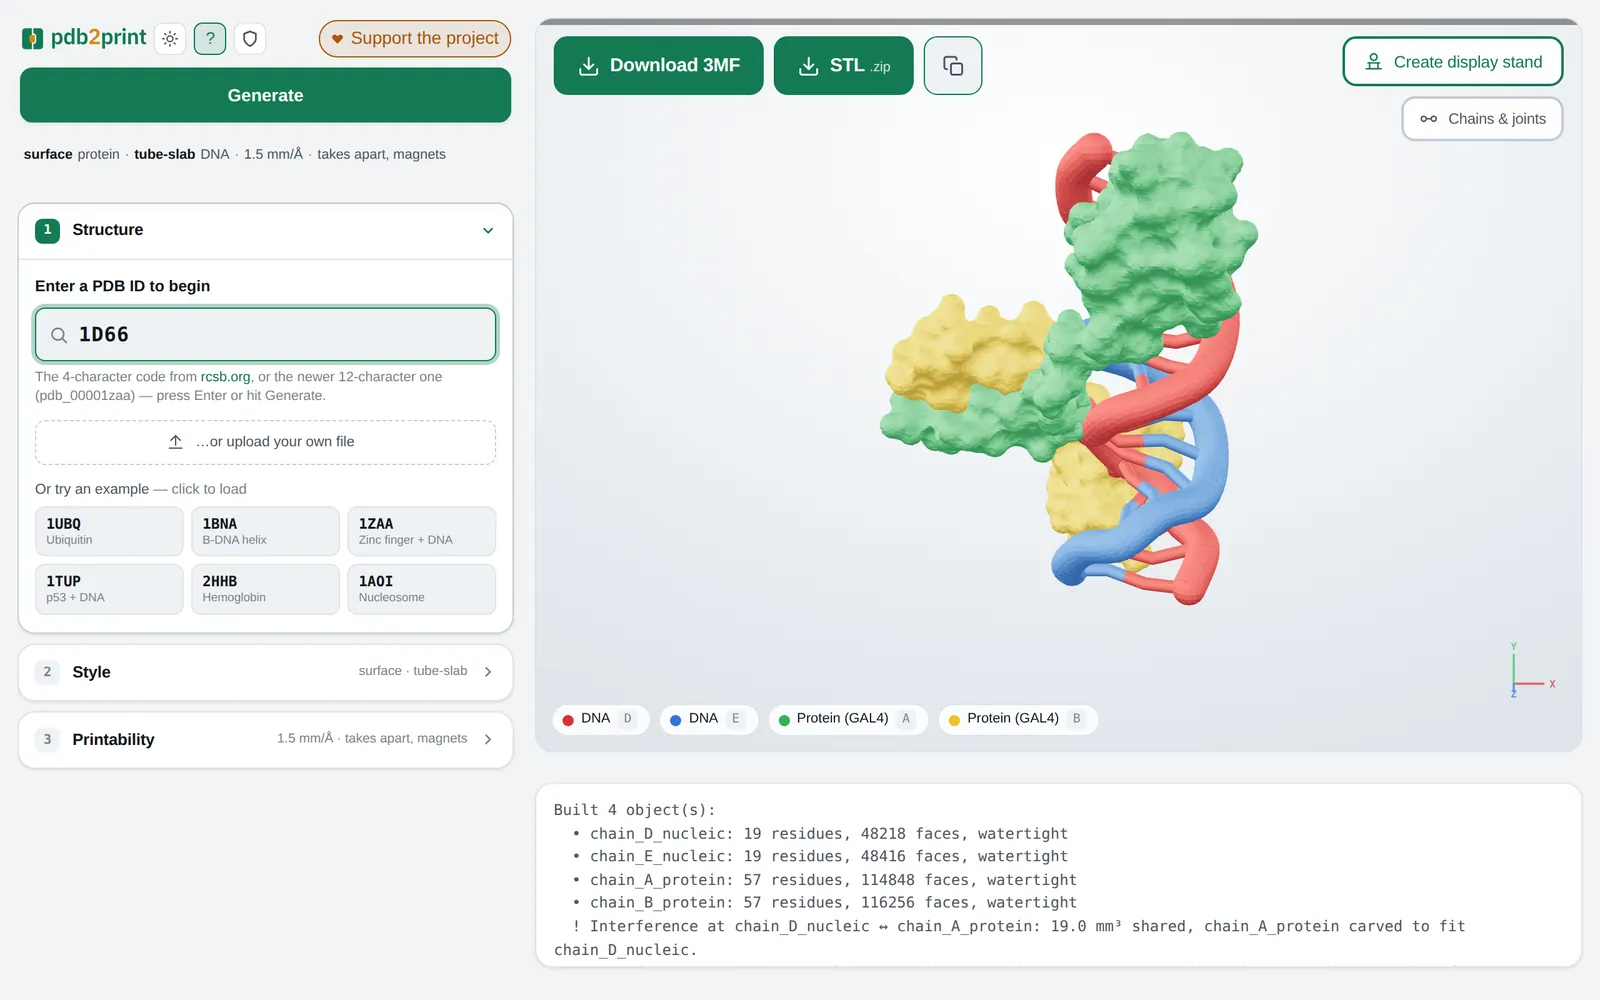
Task: Toggle green Protein (GAL4) chain A chip
Action: [848, 719]
